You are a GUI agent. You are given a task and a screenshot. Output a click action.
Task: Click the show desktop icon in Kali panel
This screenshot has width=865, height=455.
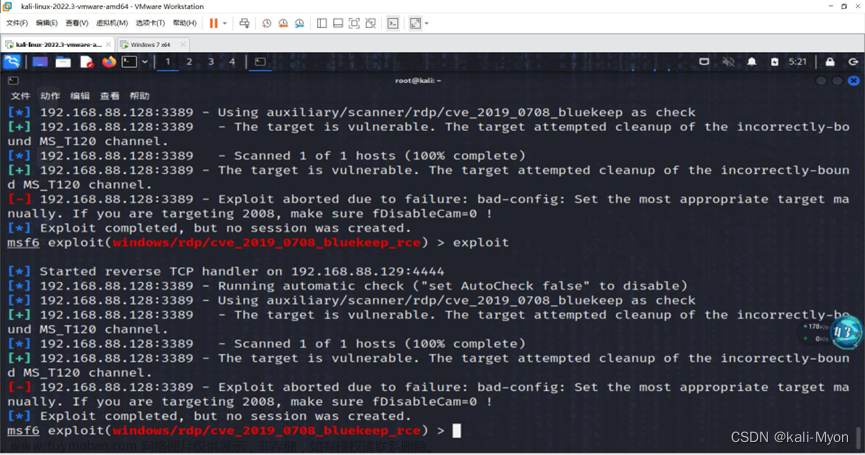click(40, 62)
